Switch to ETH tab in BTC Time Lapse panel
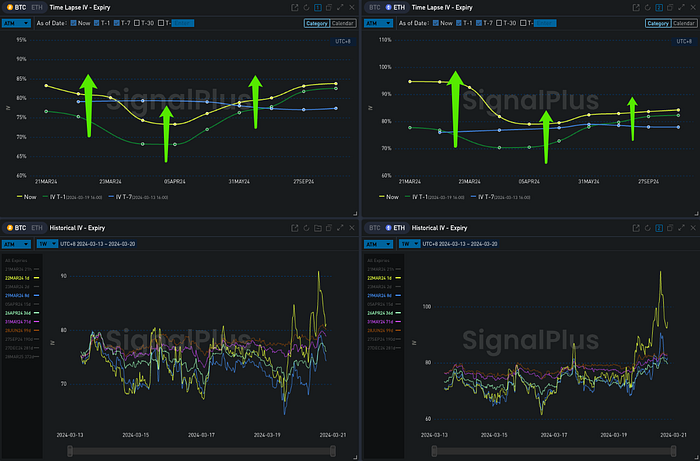This screenshot has height=461, width=700. click(x=35, y=7)
